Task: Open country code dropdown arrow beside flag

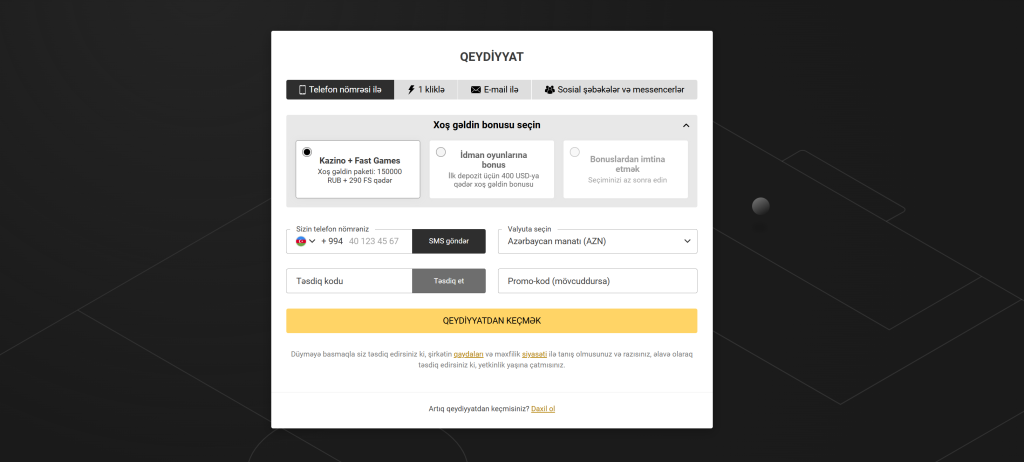Action: [313, 241]
